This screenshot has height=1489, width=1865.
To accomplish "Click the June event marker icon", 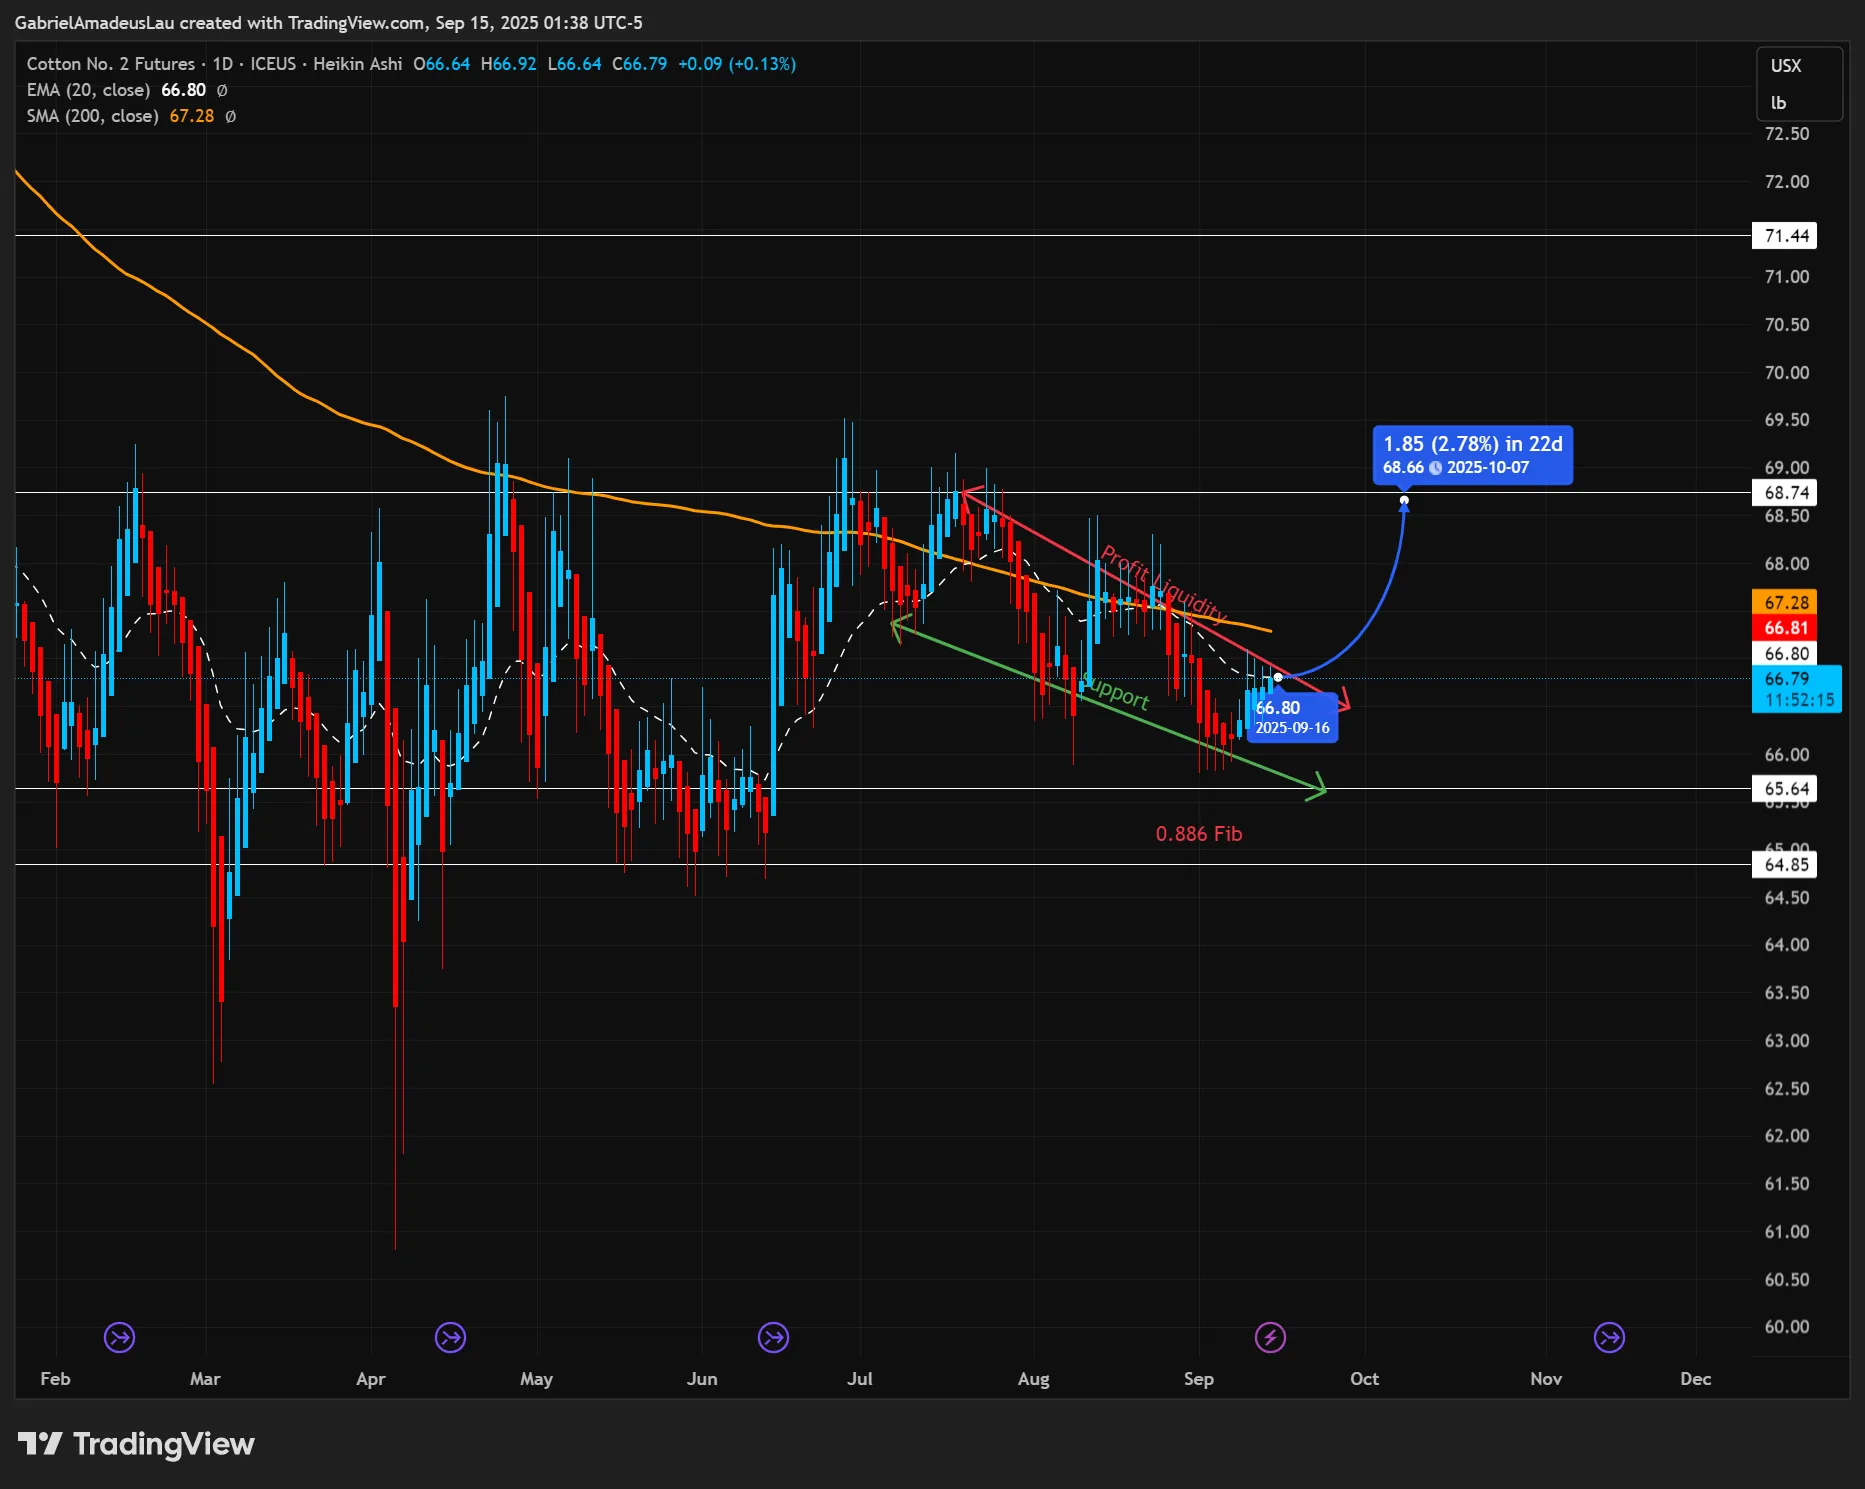I will (x=774, y=1337).
